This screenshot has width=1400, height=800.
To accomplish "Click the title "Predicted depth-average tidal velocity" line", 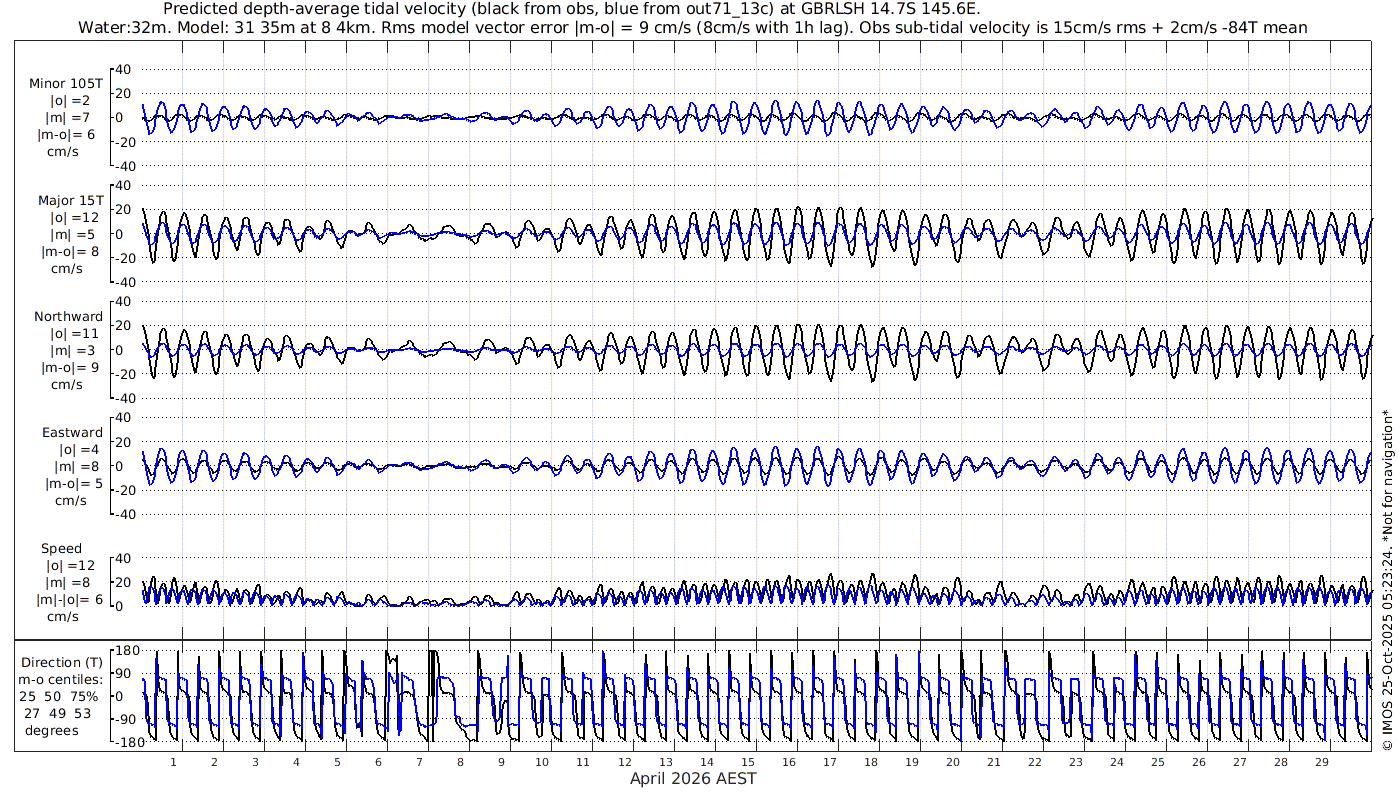I will [571, 9].
